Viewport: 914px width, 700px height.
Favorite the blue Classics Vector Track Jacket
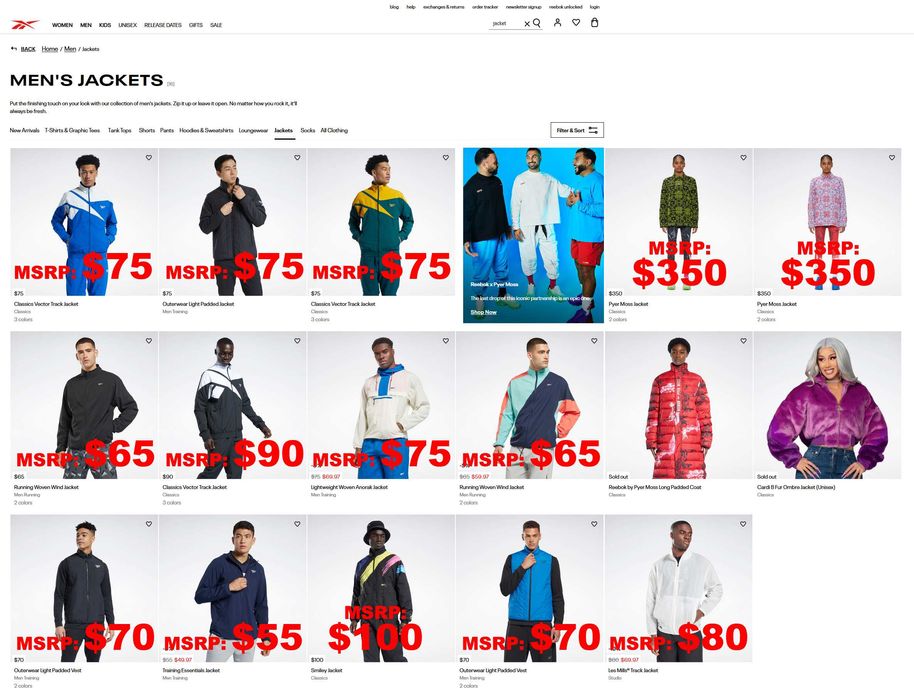point(149,157)
